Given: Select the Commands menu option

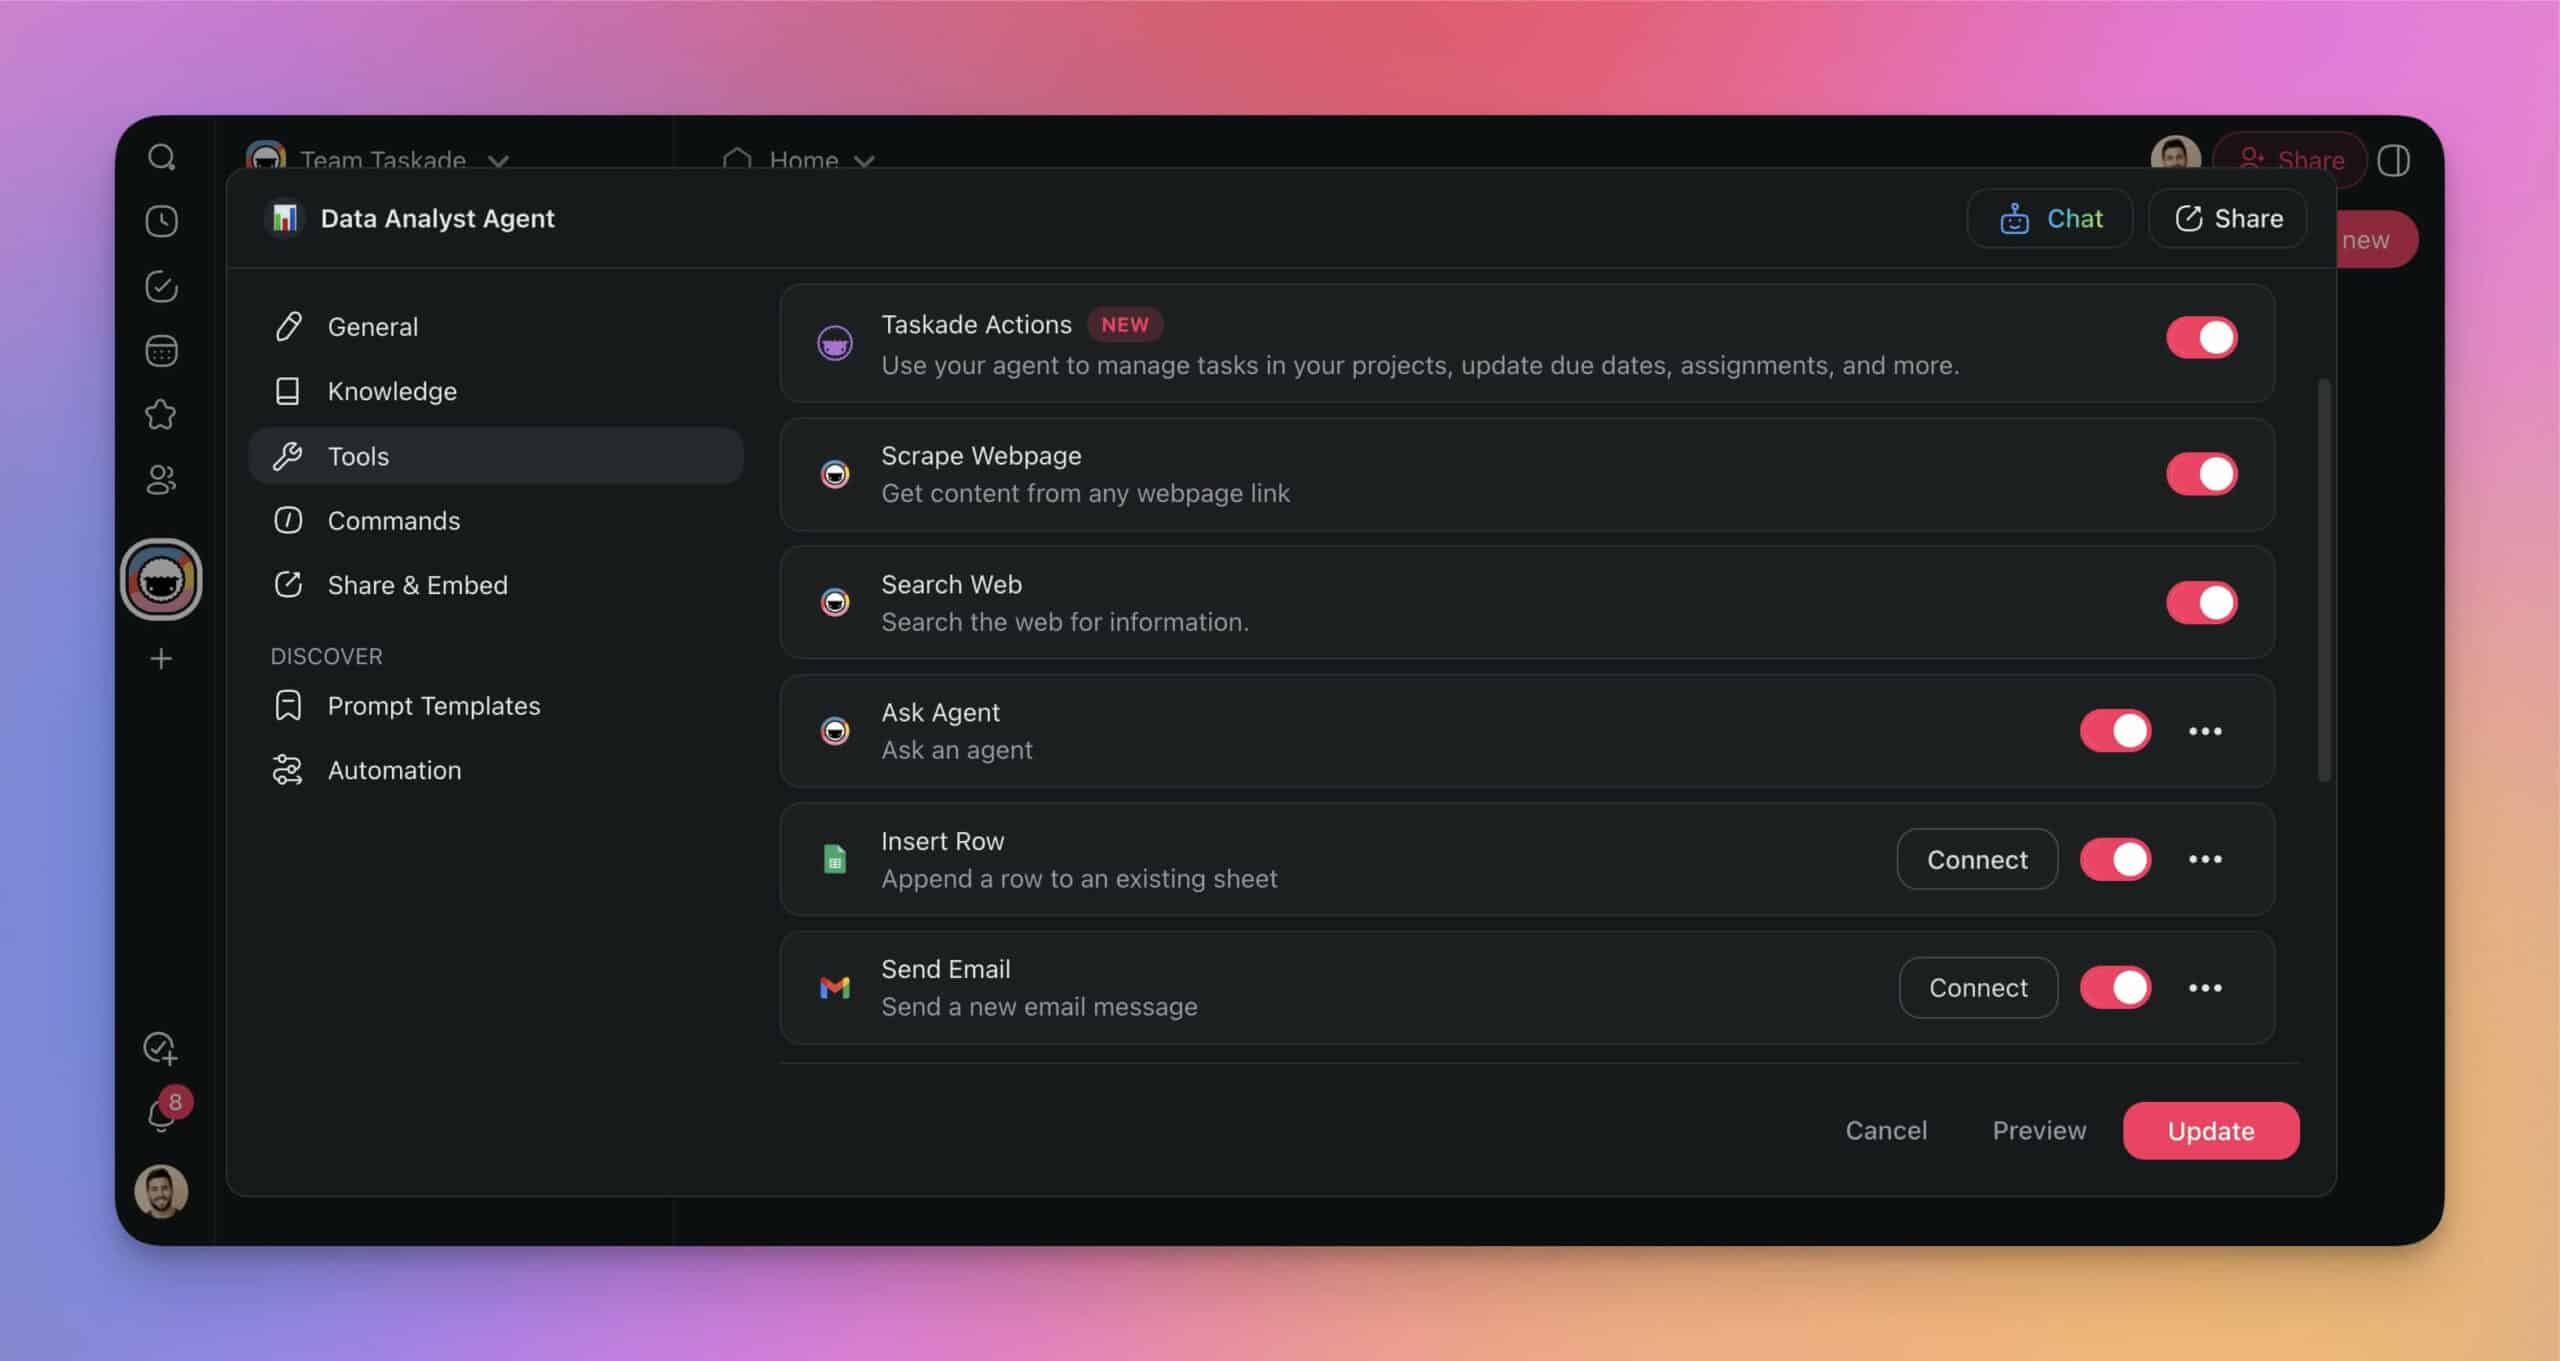Looking at the screenshot, I should (393, 520).
